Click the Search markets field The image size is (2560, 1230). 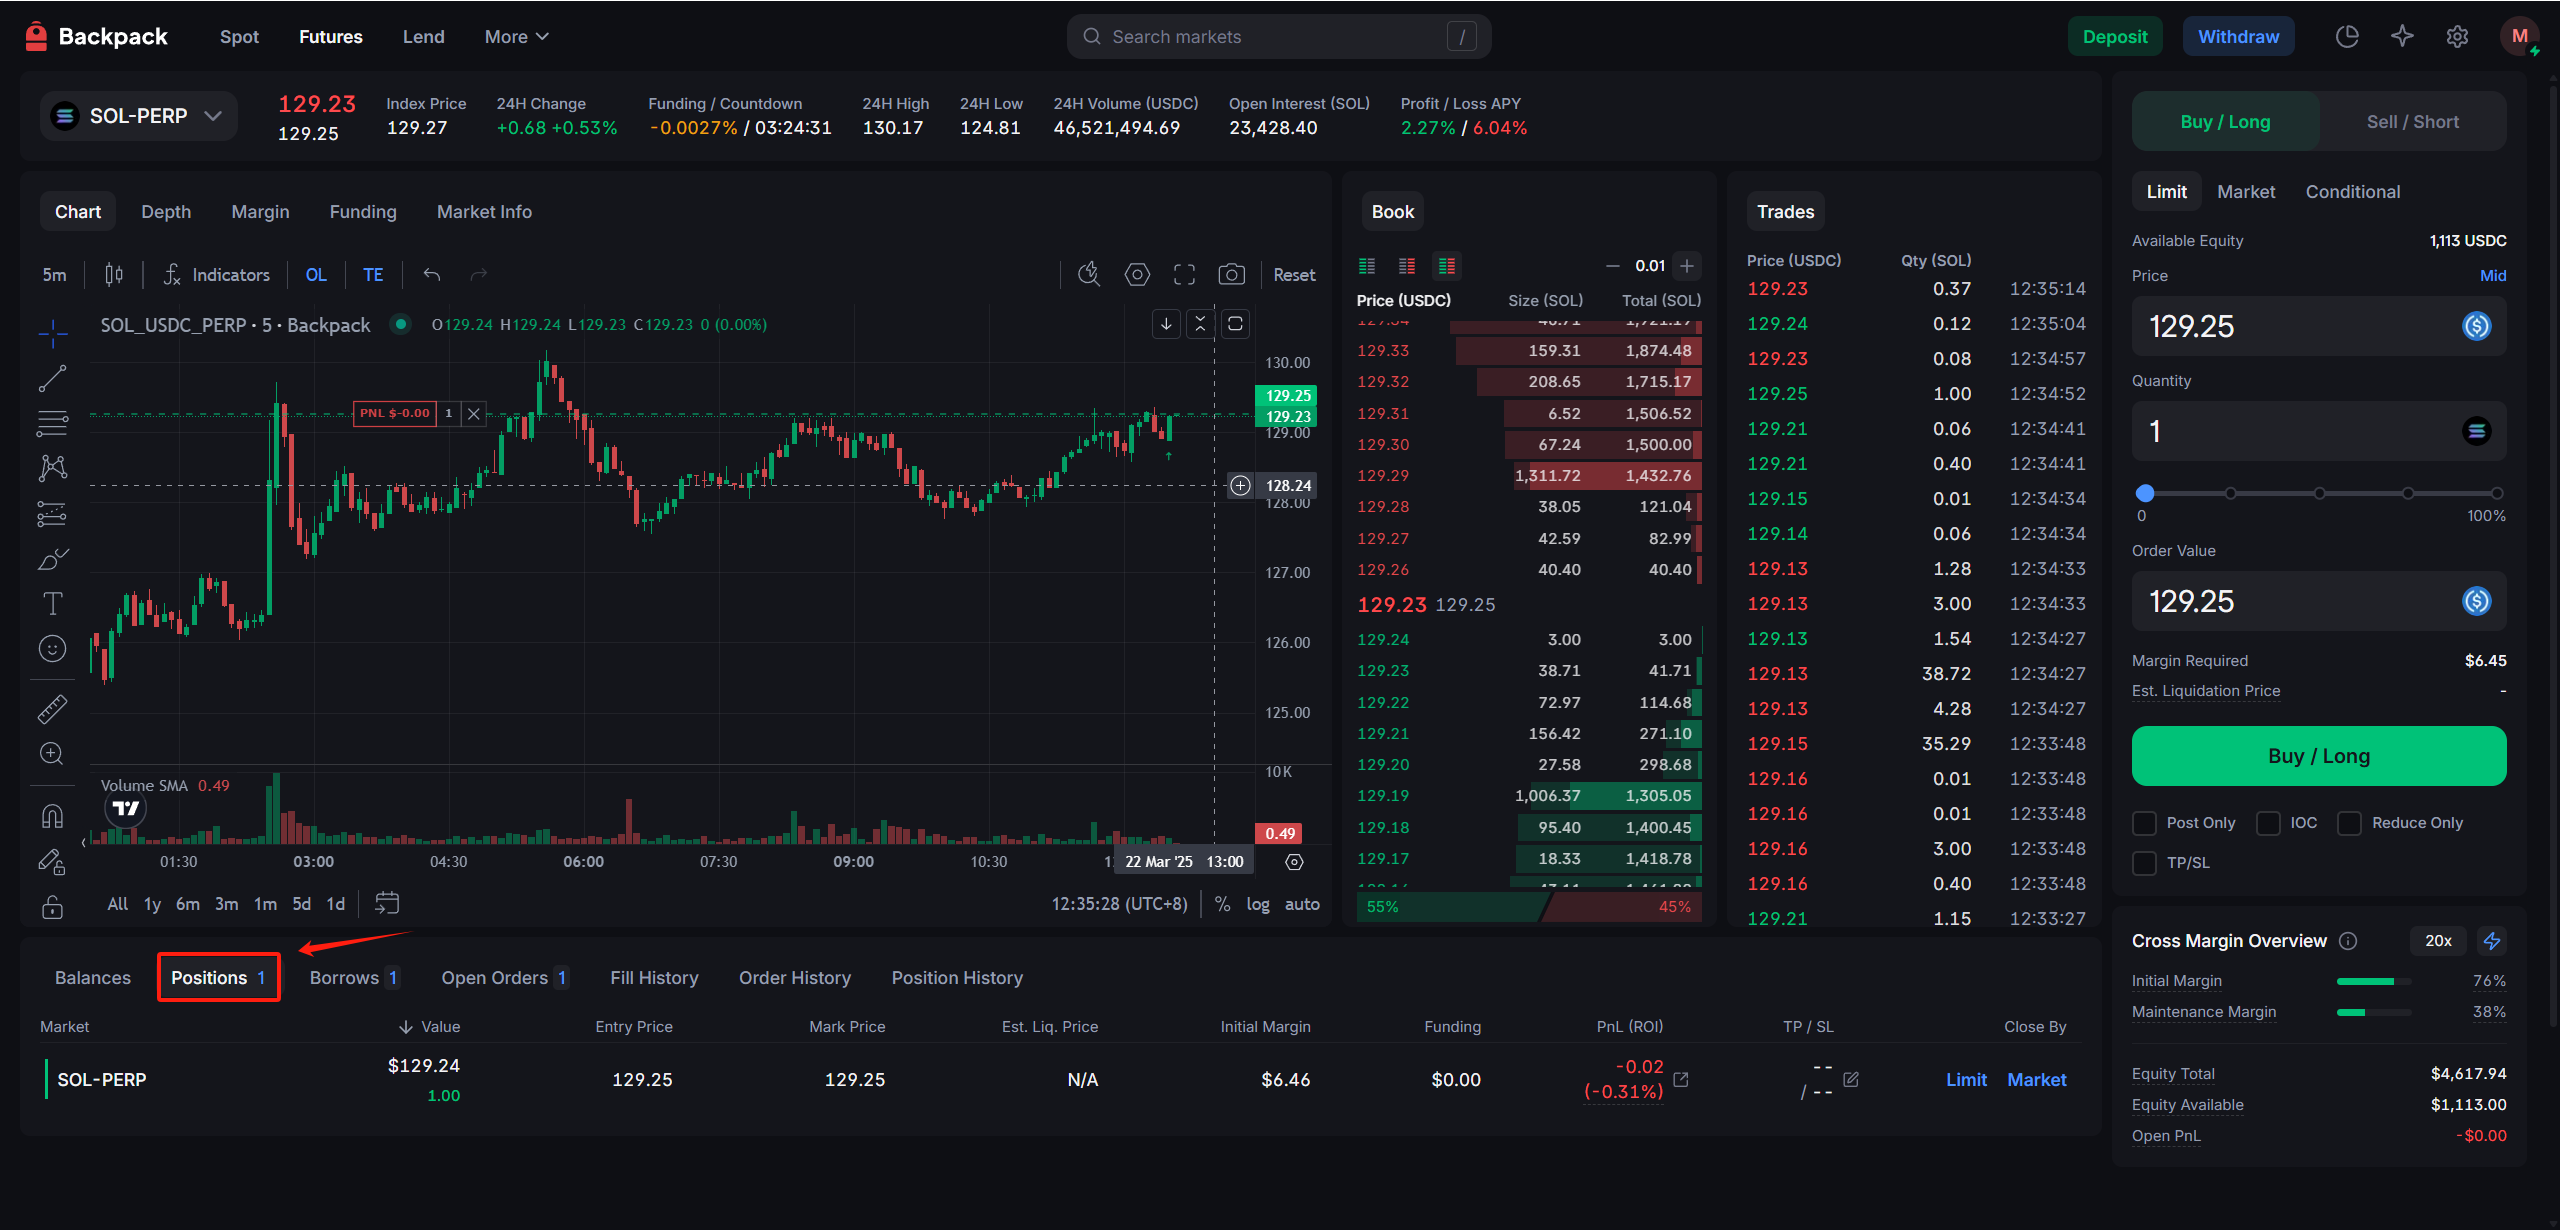click(1279, 37)
